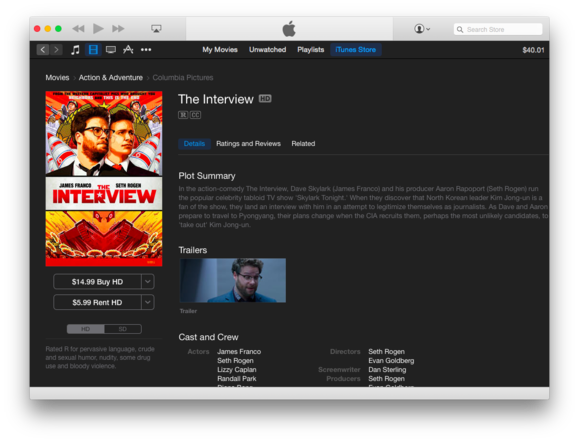Image resolution: width=579 pixels, height=442 pixels.
Task: Go back with the left arrow
Action: (43, 49)
